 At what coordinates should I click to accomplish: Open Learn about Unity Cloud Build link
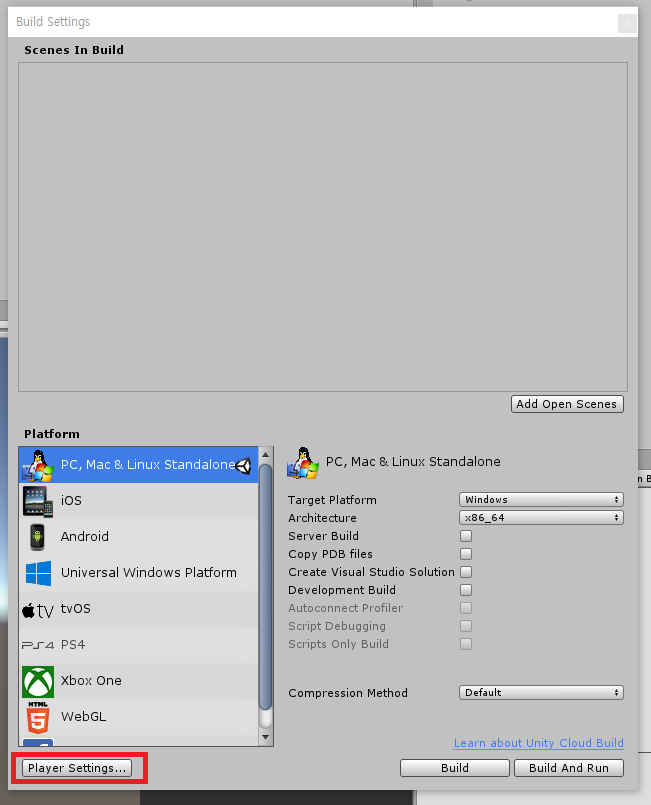(539, 743)
